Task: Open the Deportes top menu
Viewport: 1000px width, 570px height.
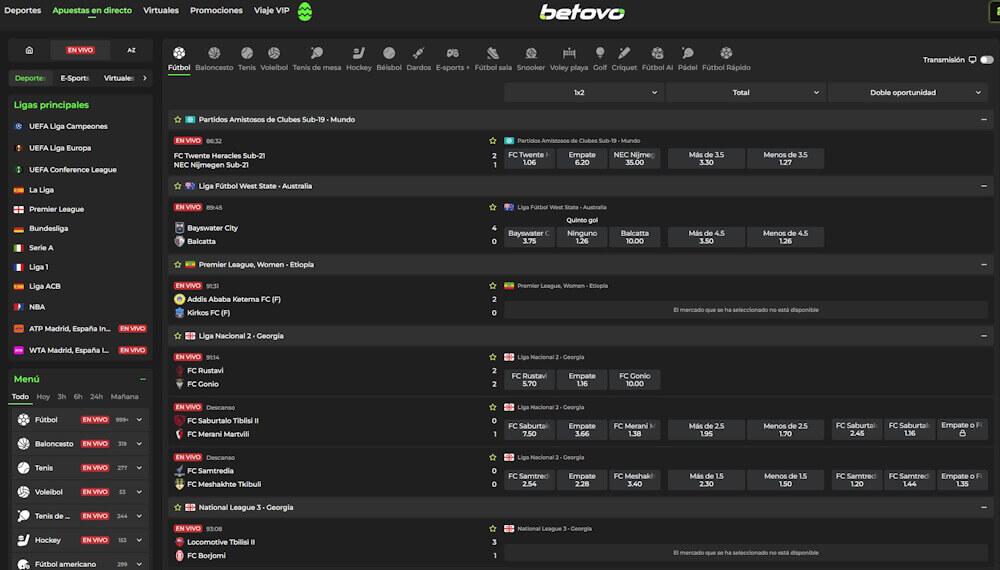Action: click(x=22, y=10)
